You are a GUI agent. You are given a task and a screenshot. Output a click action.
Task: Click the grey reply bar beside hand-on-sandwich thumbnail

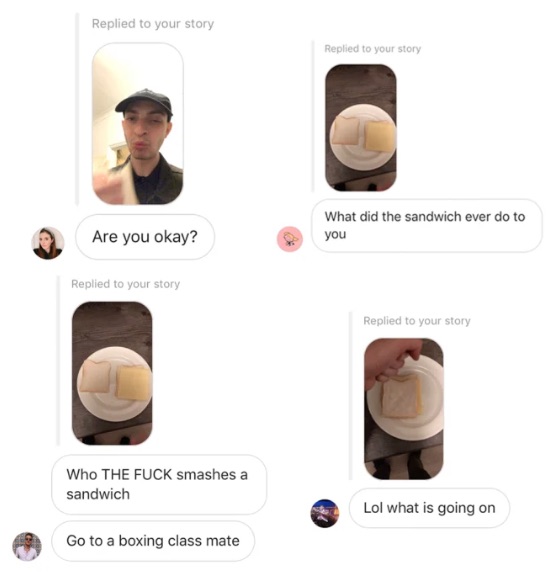coord(351,396)
